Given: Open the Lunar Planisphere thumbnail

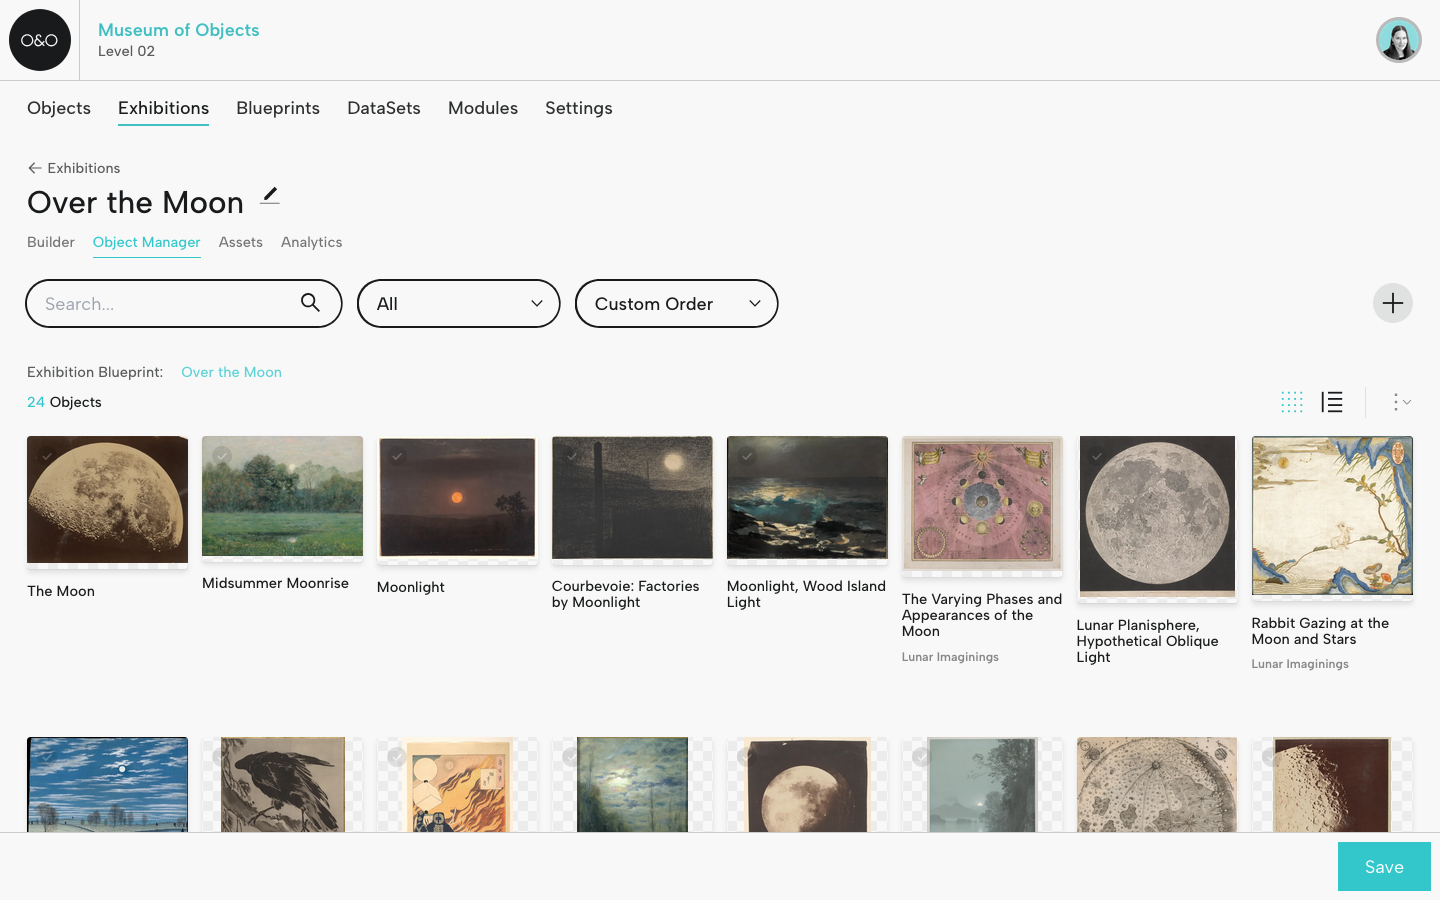Looking at the screenshot, I should [1157, 517].
